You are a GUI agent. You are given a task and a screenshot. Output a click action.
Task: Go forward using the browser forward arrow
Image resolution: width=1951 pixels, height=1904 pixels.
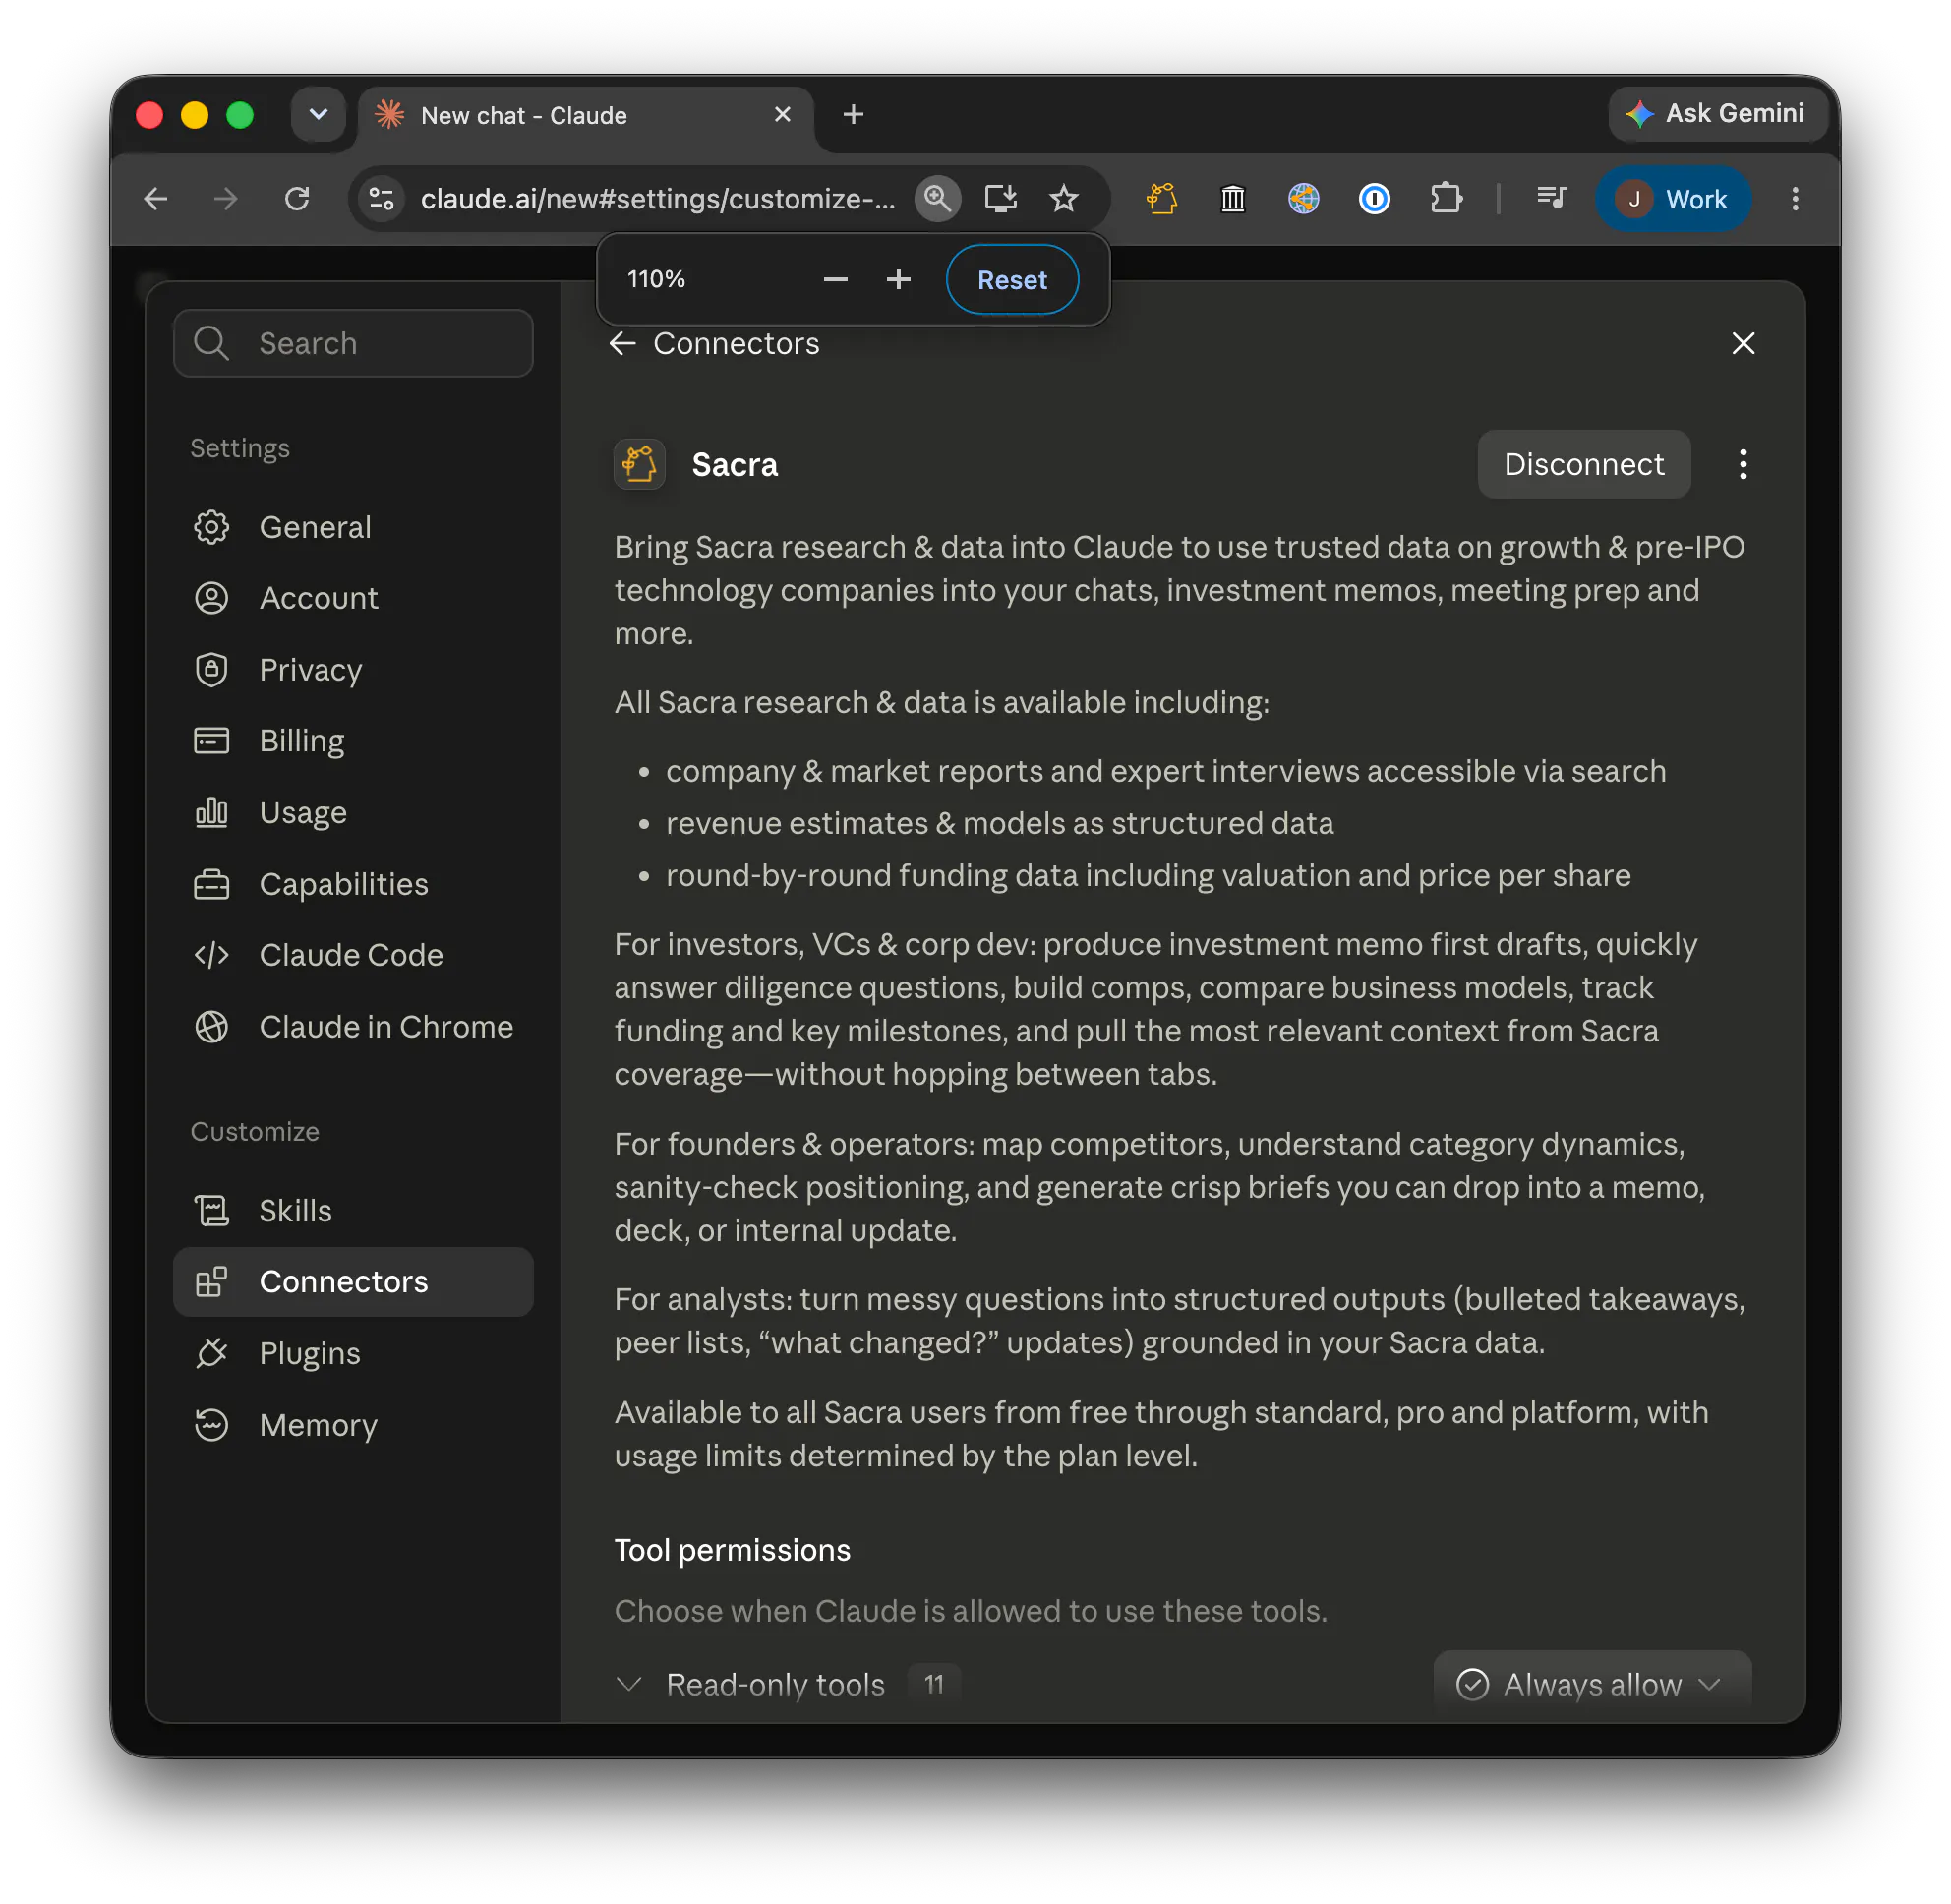tap(226, 198)
